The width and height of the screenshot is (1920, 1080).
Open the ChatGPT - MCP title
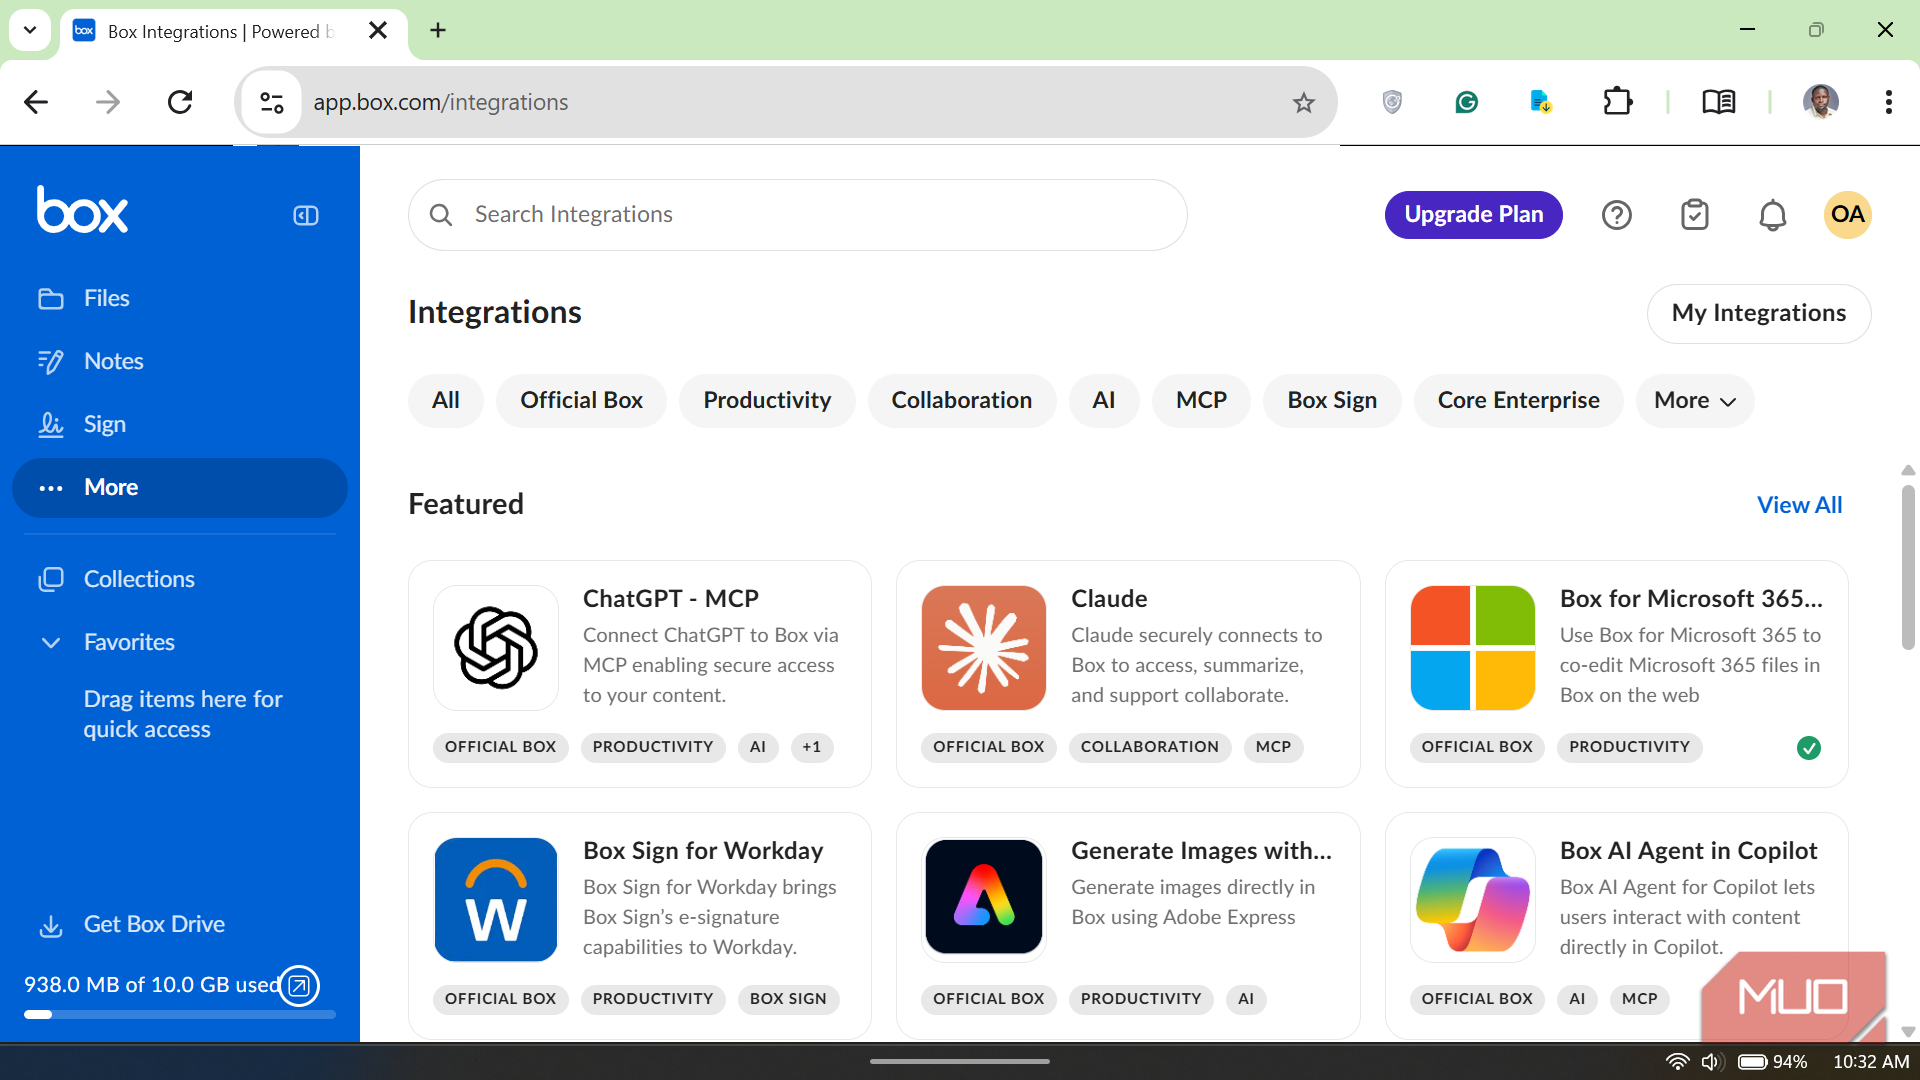tap(670, 598)
